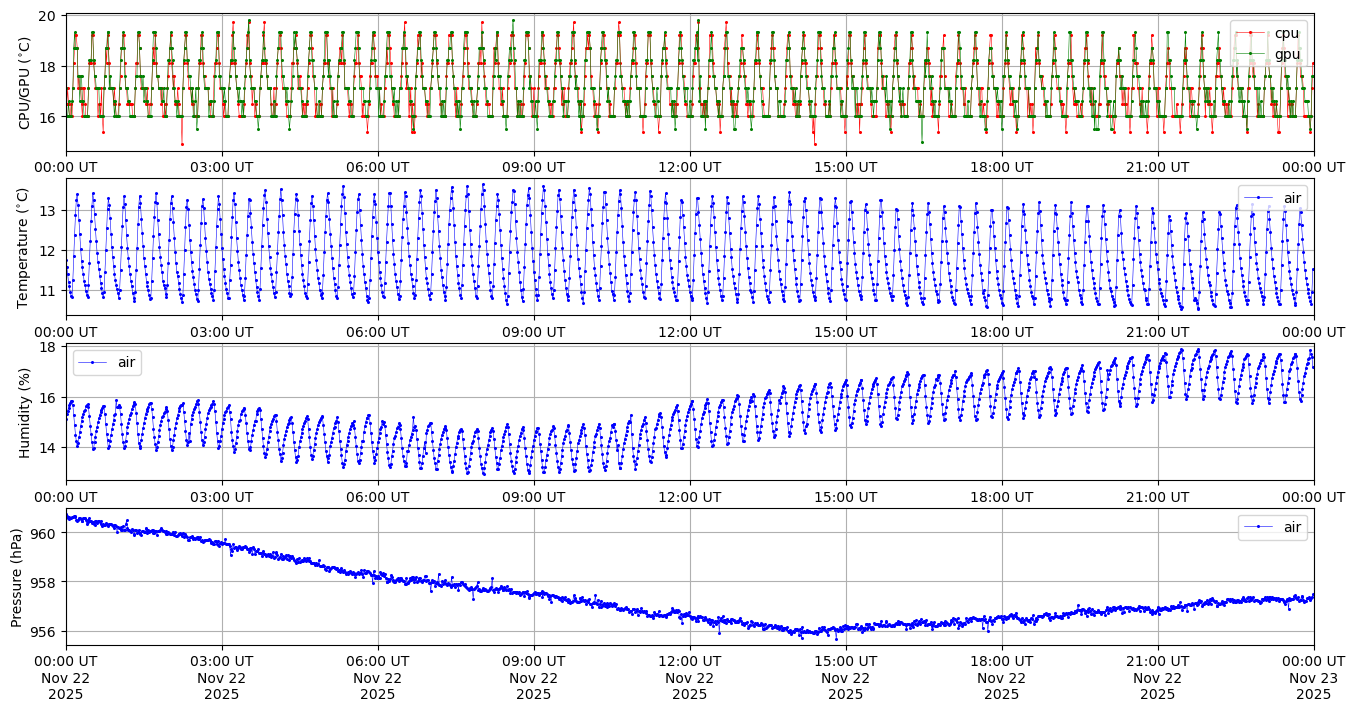Click 09:00 UT tick under the Temperature plot
The width and height of the screenshot is (1355, 711).
click(533, 332)
